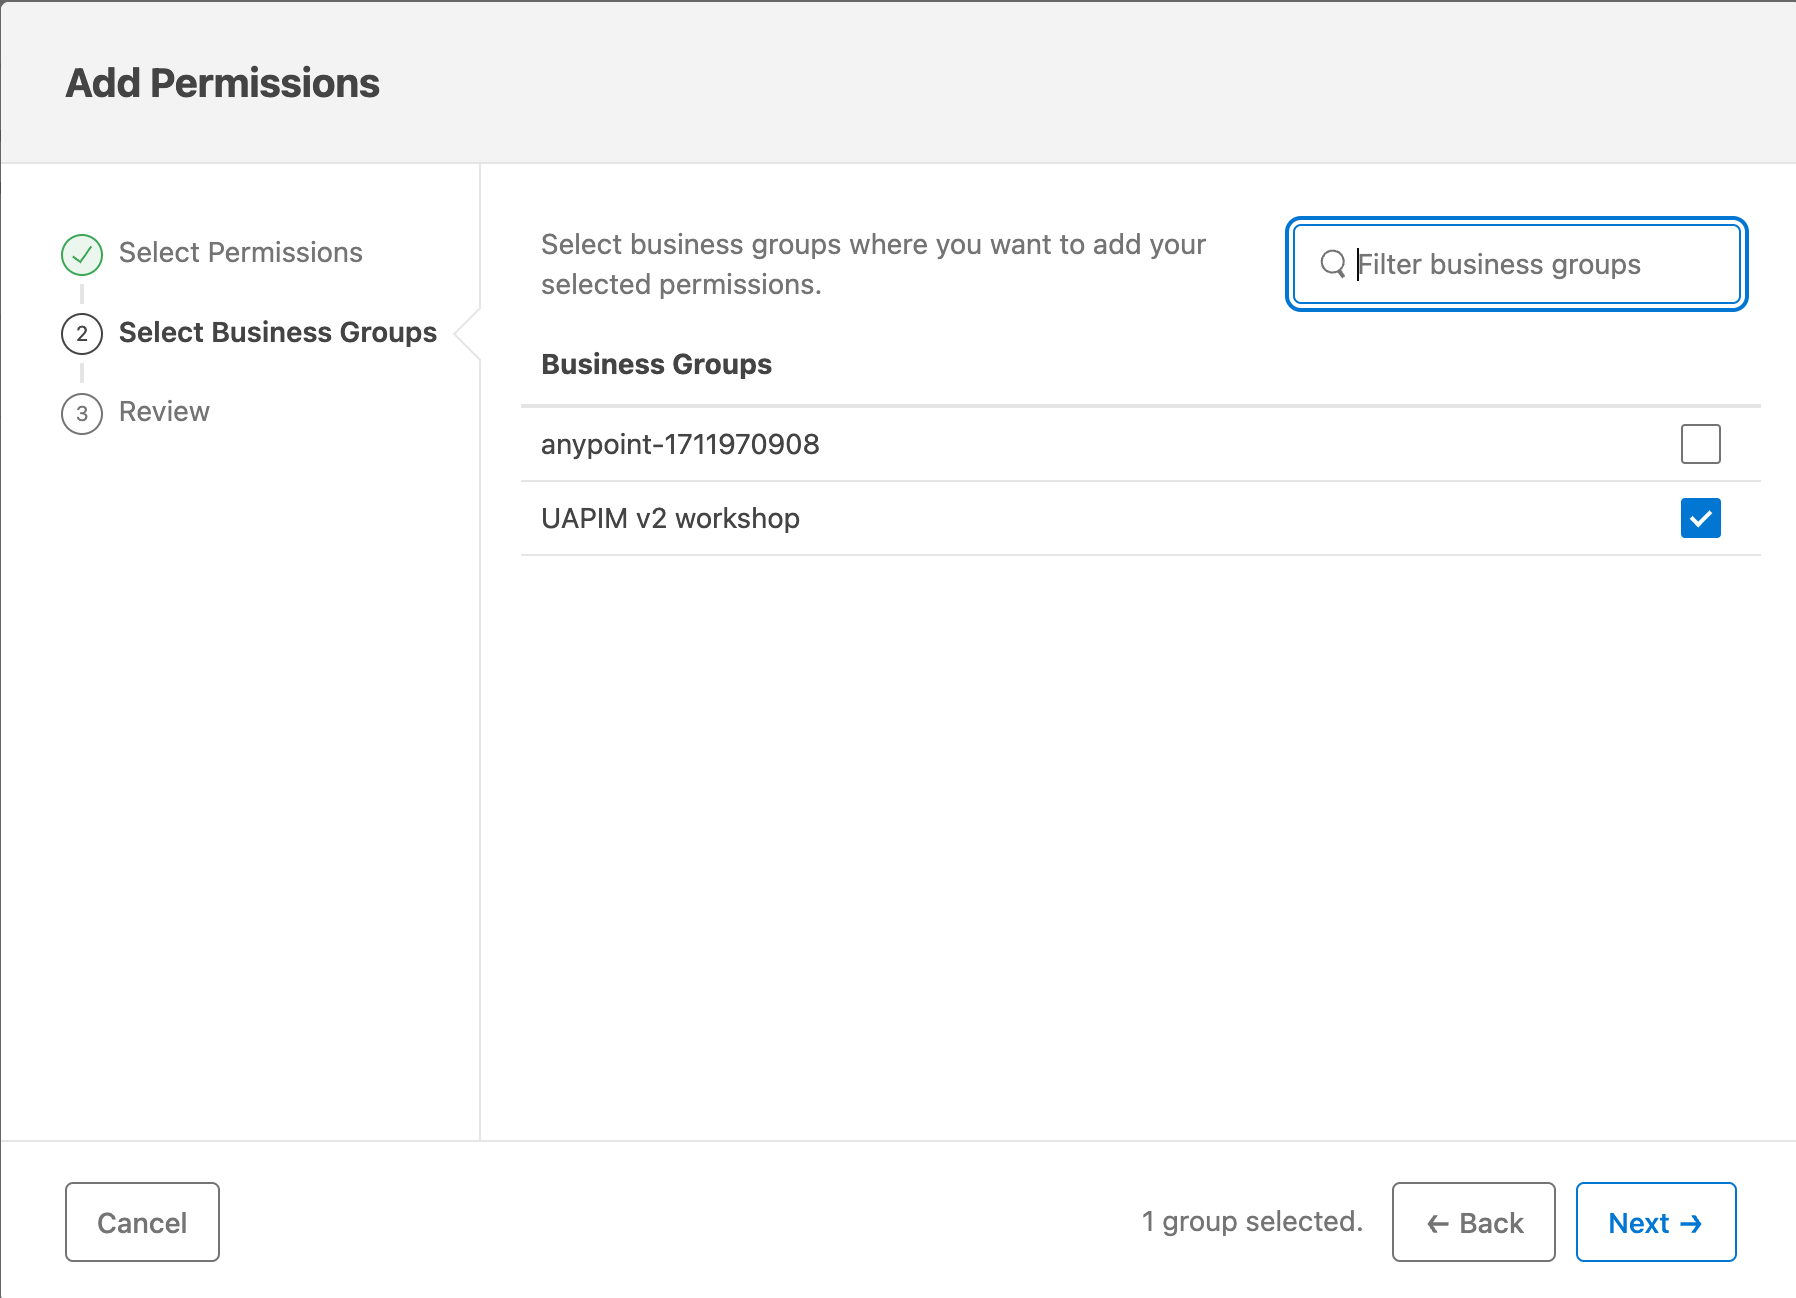Click the magnifier icon in the filter box
Viewport: 1796px width, 1298px height.
click(1332, 264)
